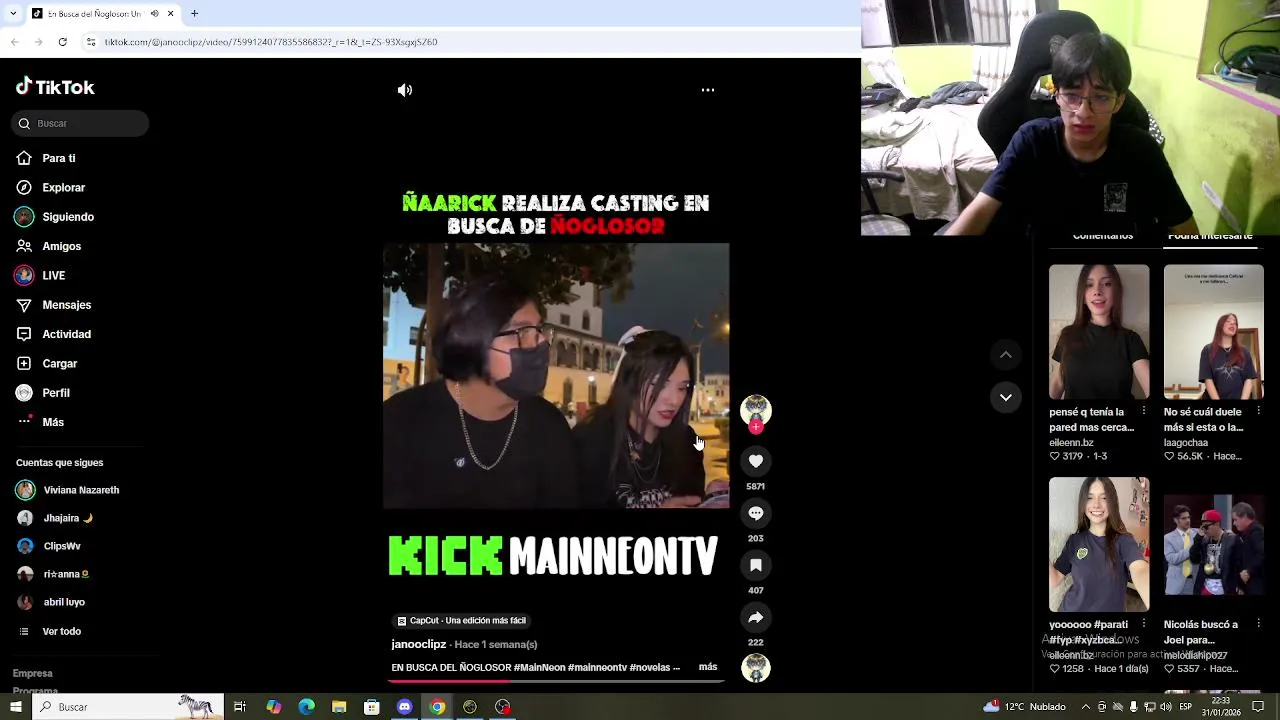Like the video with the heart icon
This screenshot has width=1280, height=720.
[x=756, y=461]
